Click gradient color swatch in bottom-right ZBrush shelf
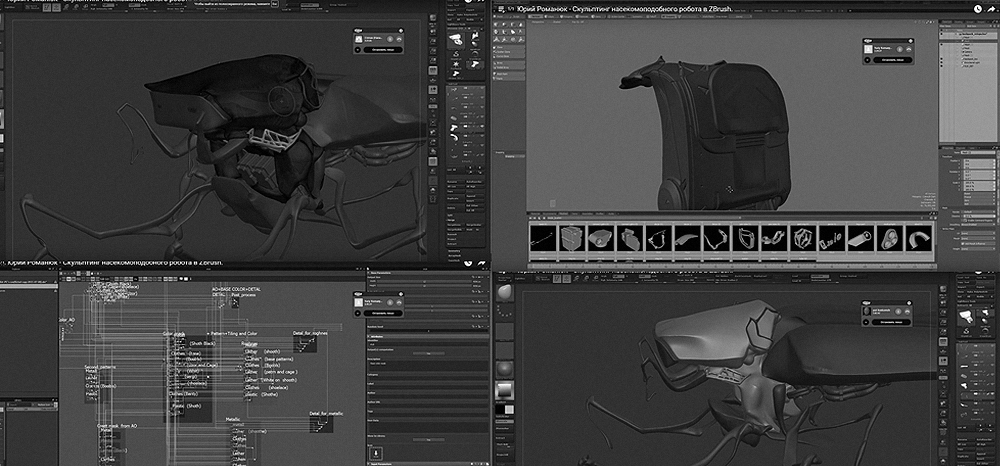Viewport: 1000px width, 466px height. pos(504,391)
